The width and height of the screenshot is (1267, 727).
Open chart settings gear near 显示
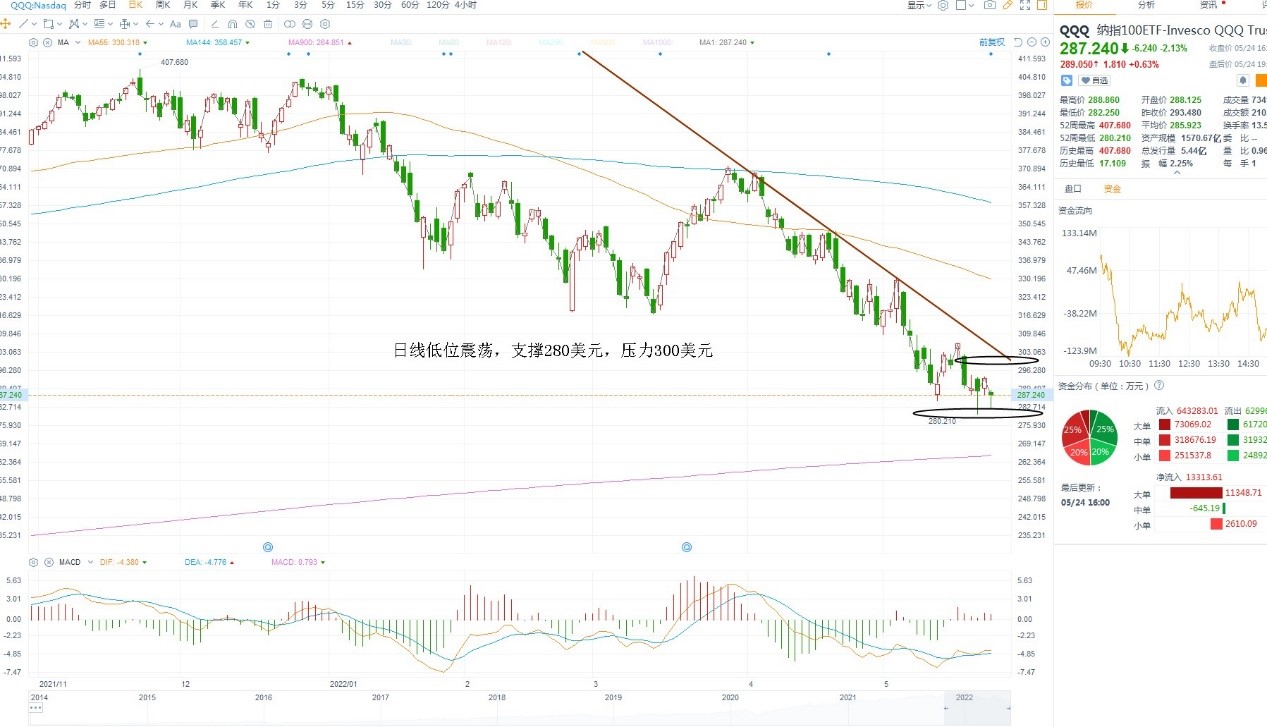point(943,5)
